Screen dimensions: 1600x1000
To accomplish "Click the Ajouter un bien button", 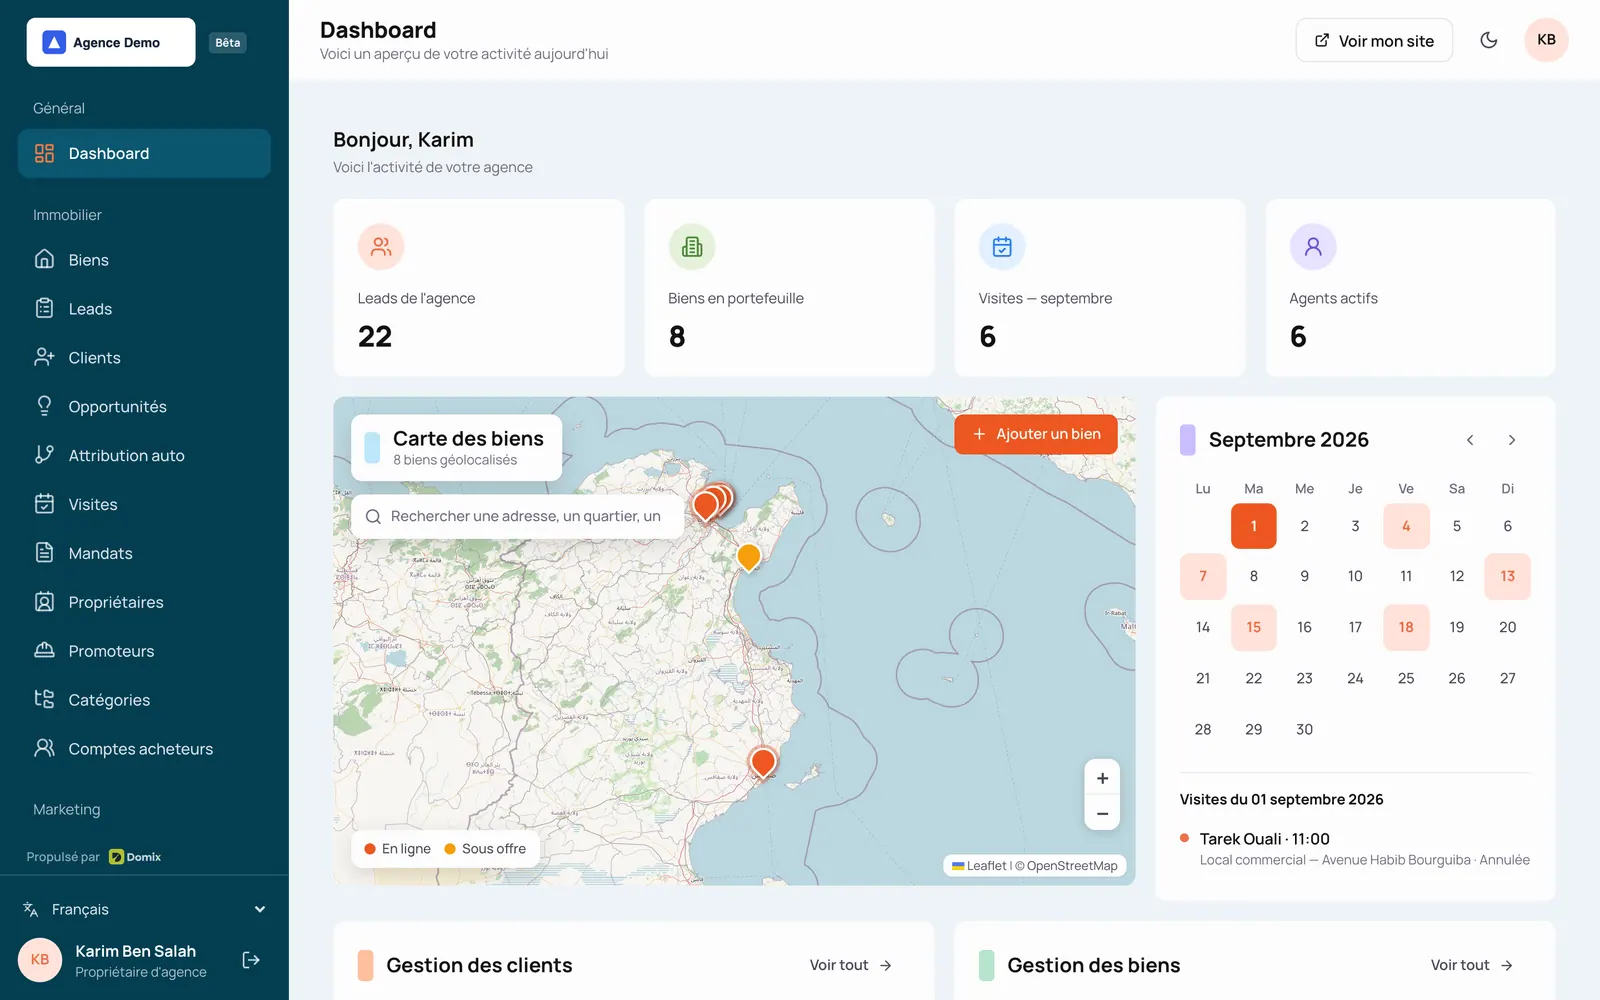I will pos(1036,434).
